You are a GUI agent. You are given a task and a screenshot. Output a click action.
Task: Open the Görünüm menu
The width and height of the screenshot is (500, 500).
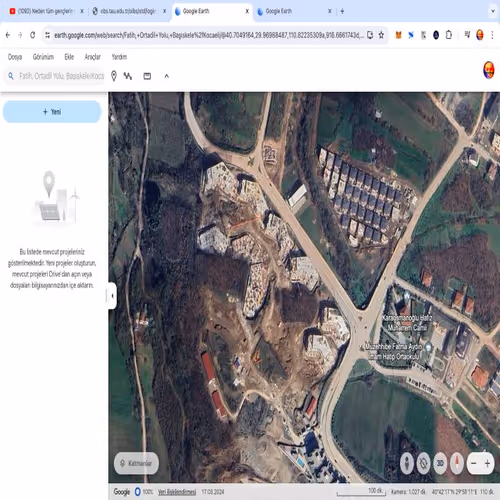coord(43,57)
